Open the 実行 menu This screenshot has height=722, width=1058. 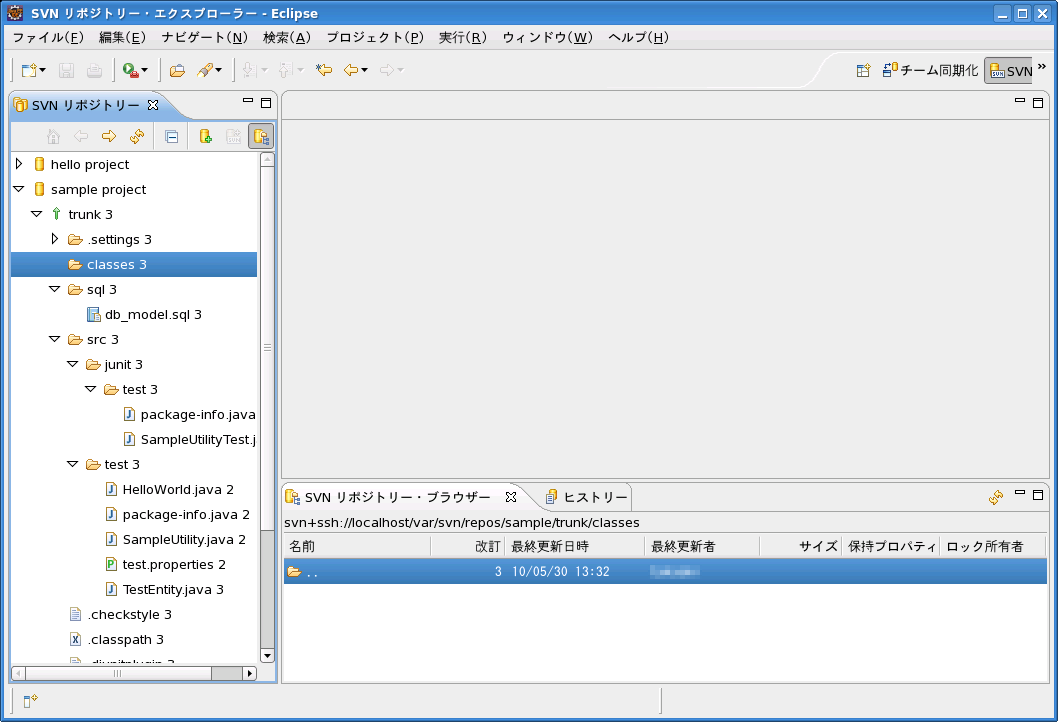pyautogui.click(x=463, y=37)
